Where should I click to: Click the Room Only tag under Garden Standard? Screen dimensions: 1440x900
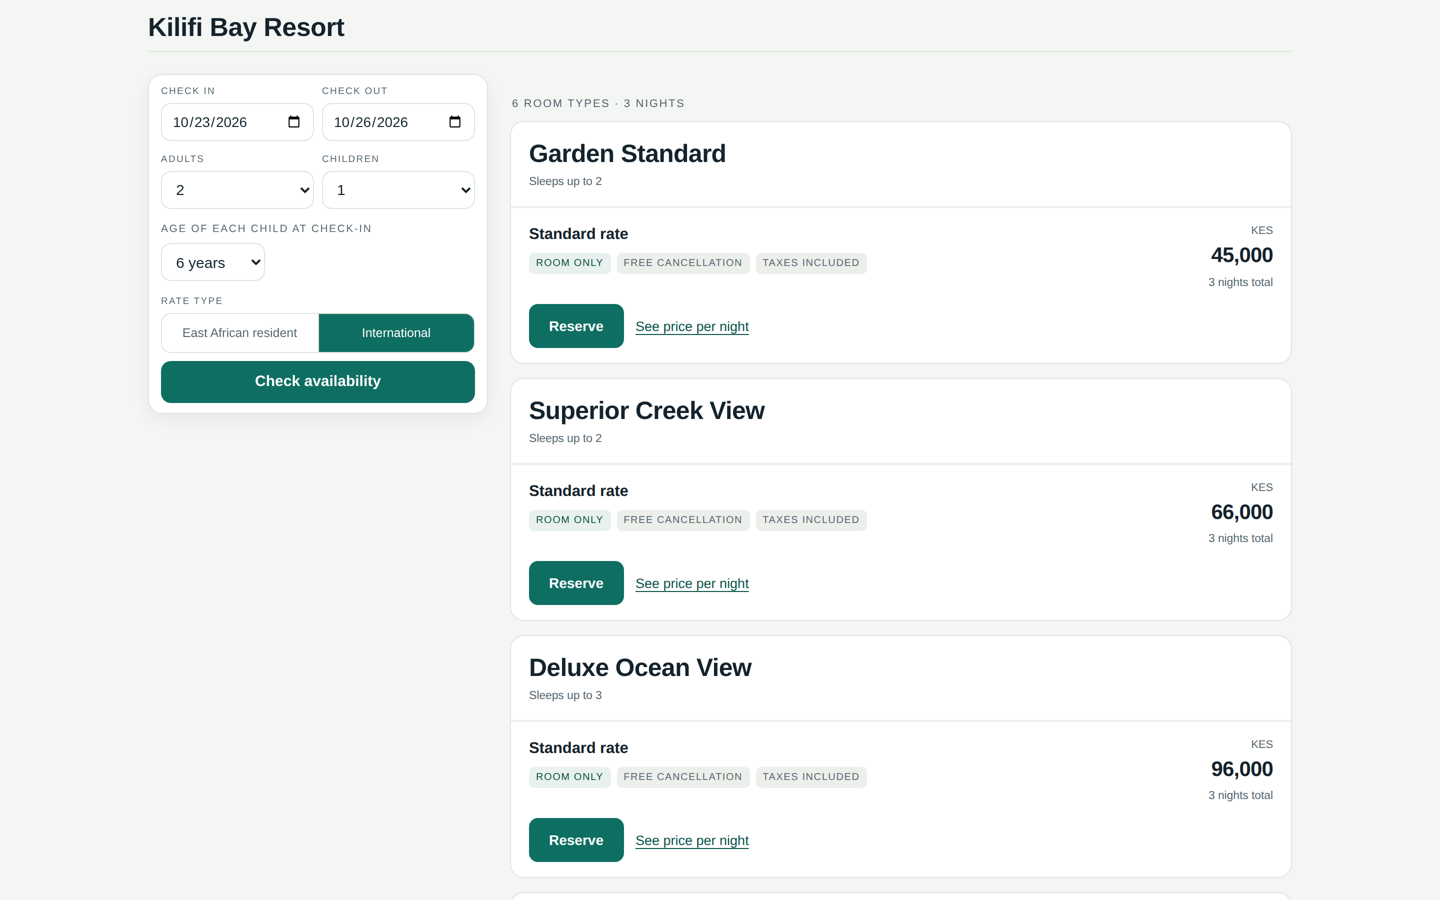(570, 263)
